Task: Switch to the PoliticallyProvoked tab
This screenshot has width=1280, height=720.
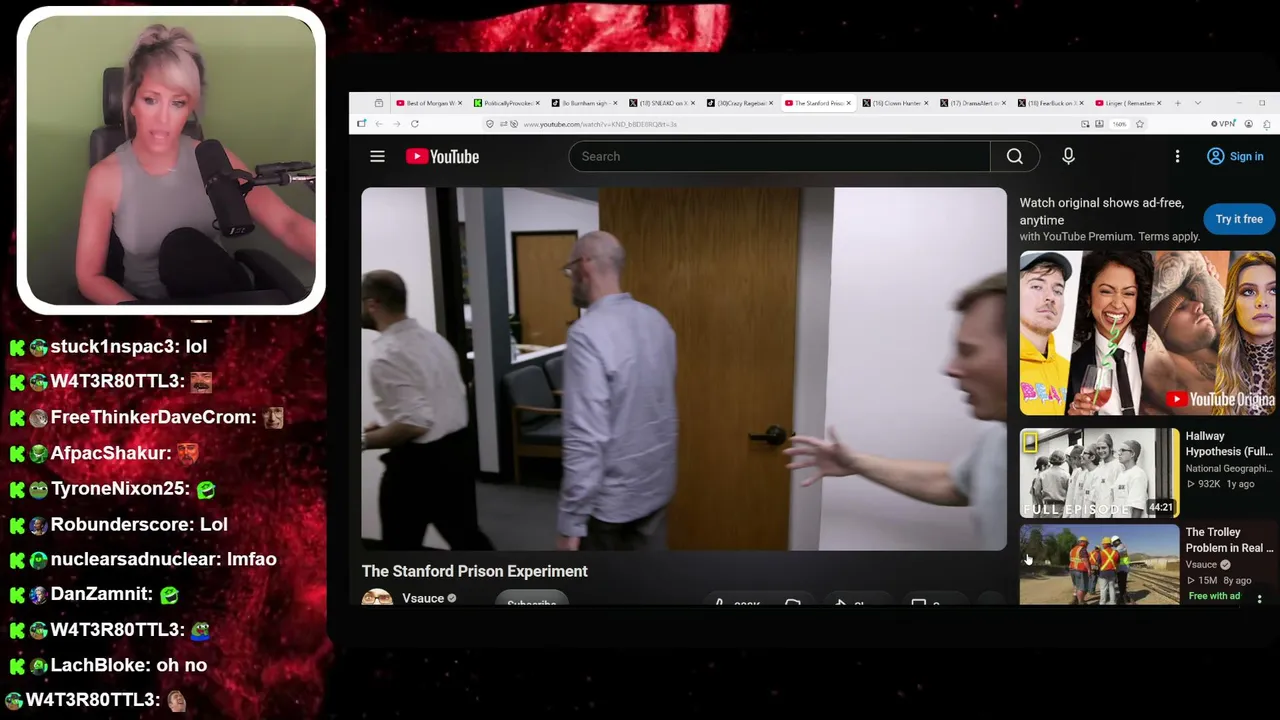Action: 505,103
